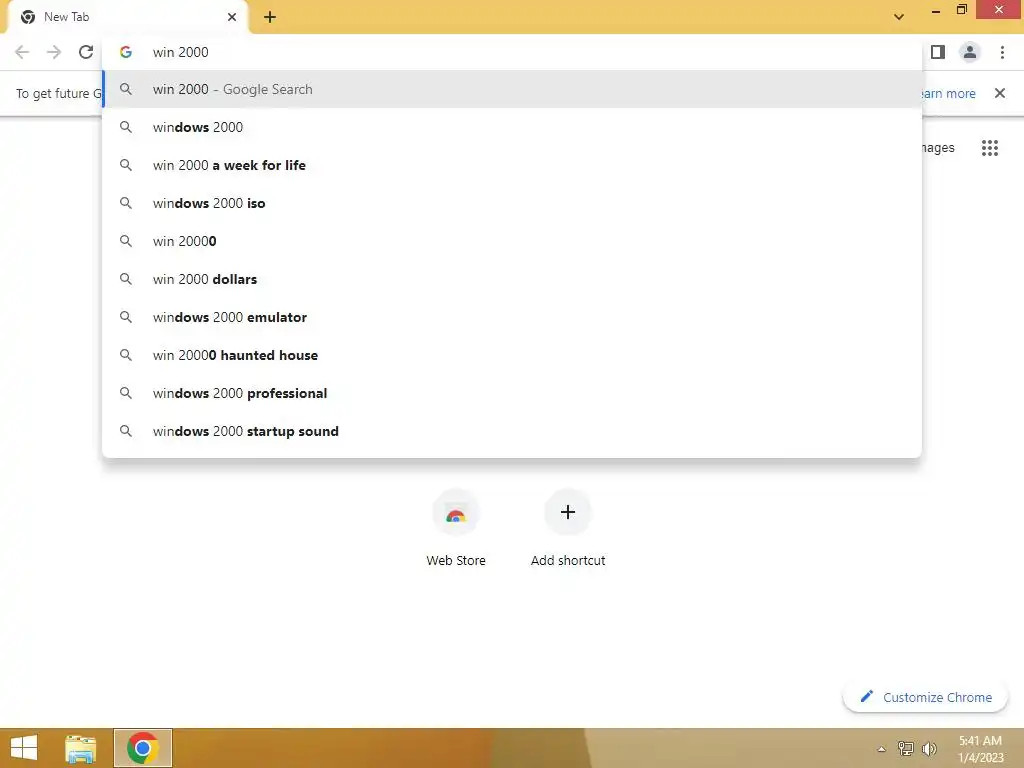This screenshot has width=1024, height=768.
Task: Open Chrome's three-dot menu
Action: pos(1002,52)
